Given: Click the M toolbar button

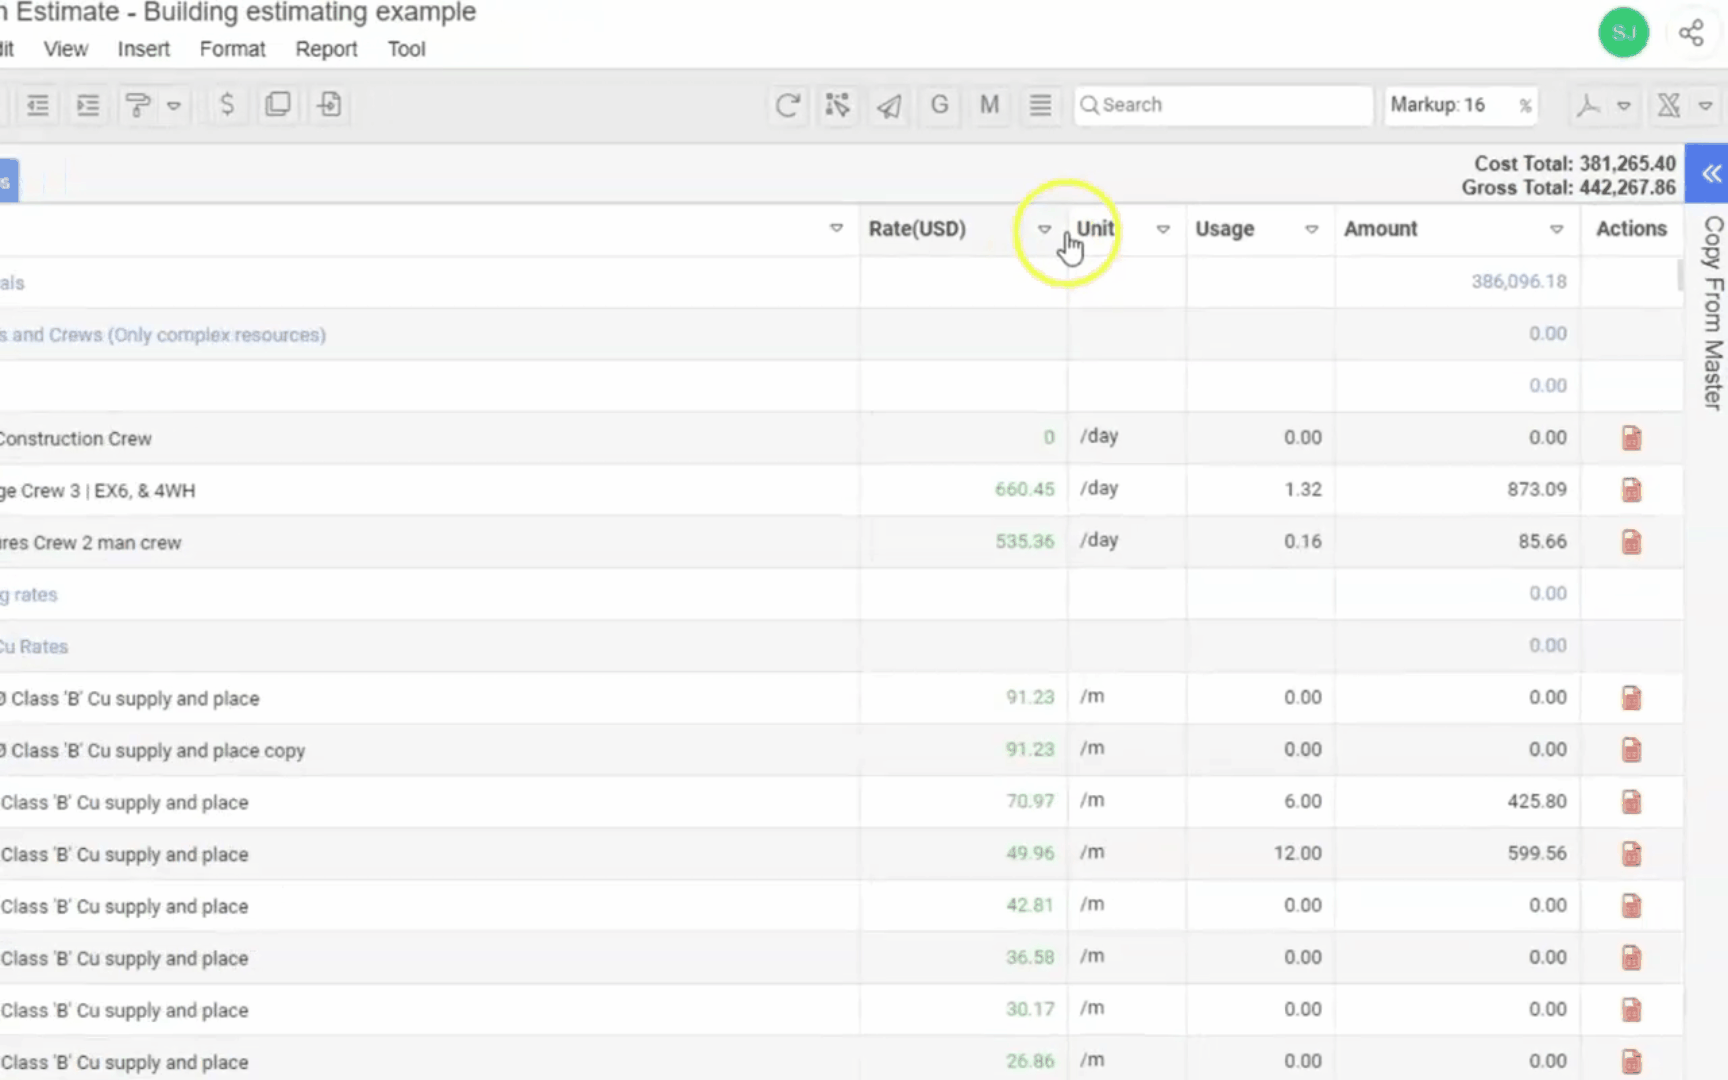Looking at the screenshot, I should coord(989,105).
